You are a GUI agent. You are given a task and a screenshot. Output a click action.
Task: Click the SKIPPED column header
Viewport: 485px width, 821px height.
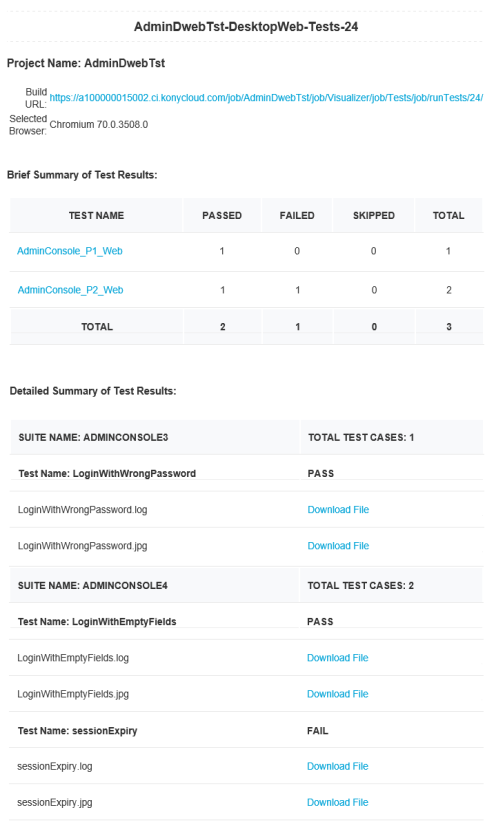click(x=374, y=216)
